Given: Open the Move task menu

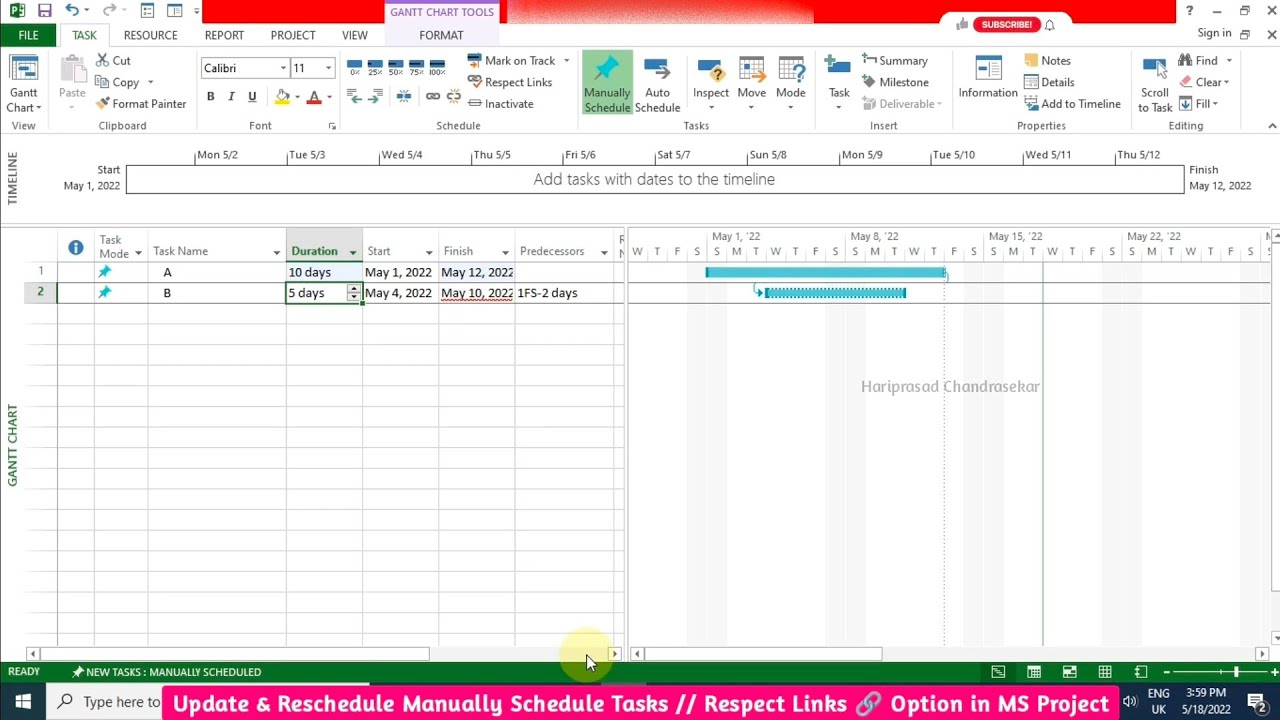Looking at the screenshot, I should [x=751, y=85].
